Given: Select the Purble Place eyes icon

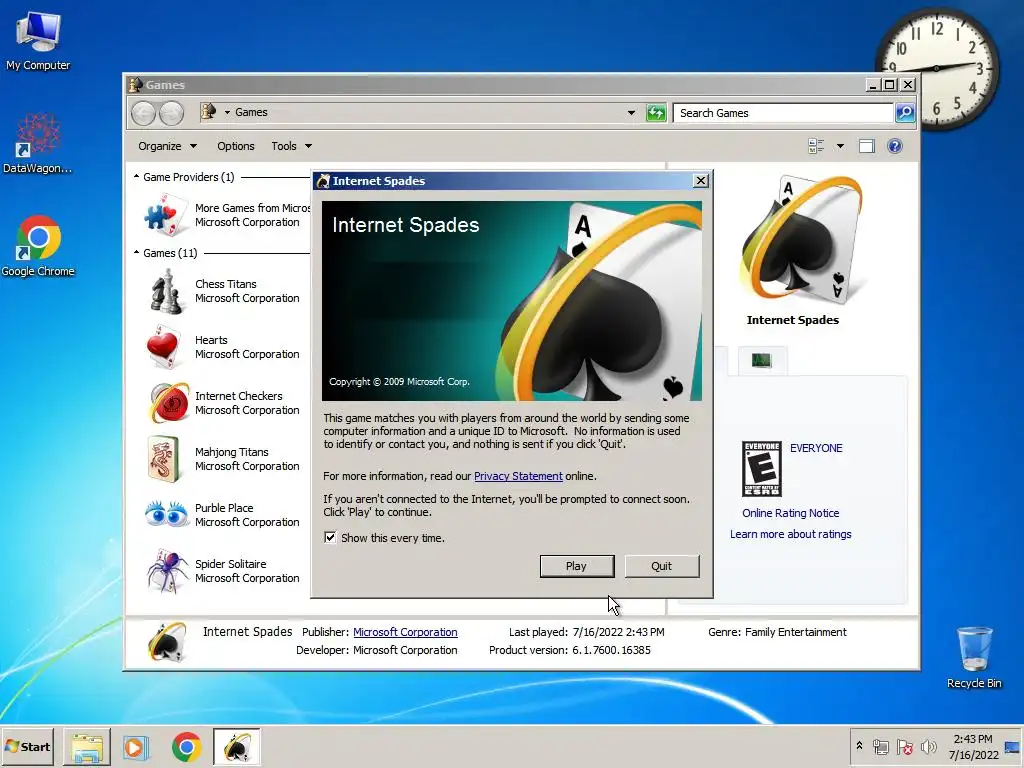Looking at the screenshot, I should 166,514.
